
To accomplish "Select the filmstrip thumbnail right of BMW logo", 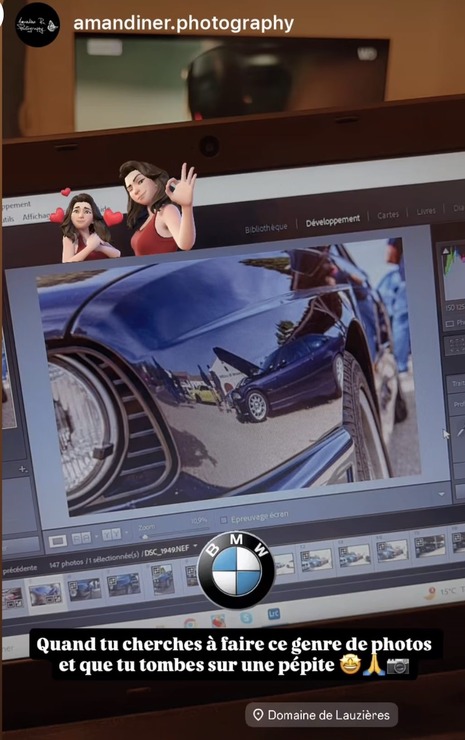I will pos(285,563).
